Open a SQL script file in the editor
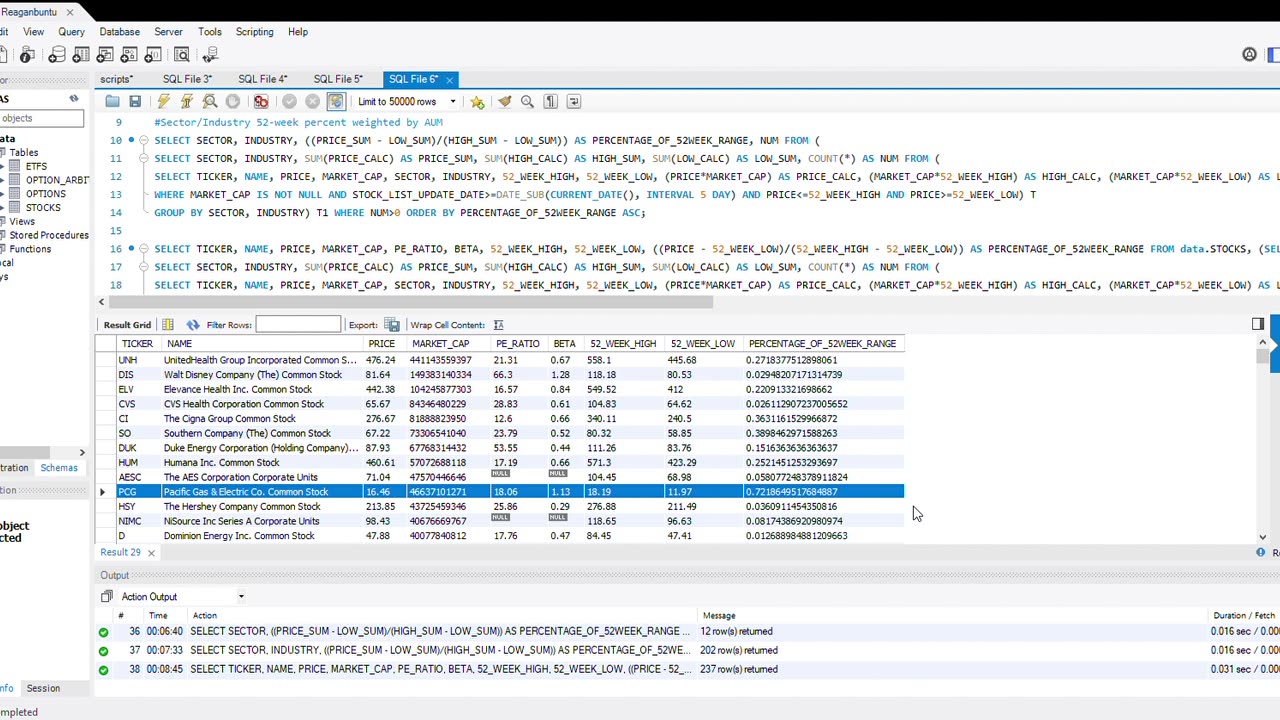1280x720 pixels. click(112, 101)
